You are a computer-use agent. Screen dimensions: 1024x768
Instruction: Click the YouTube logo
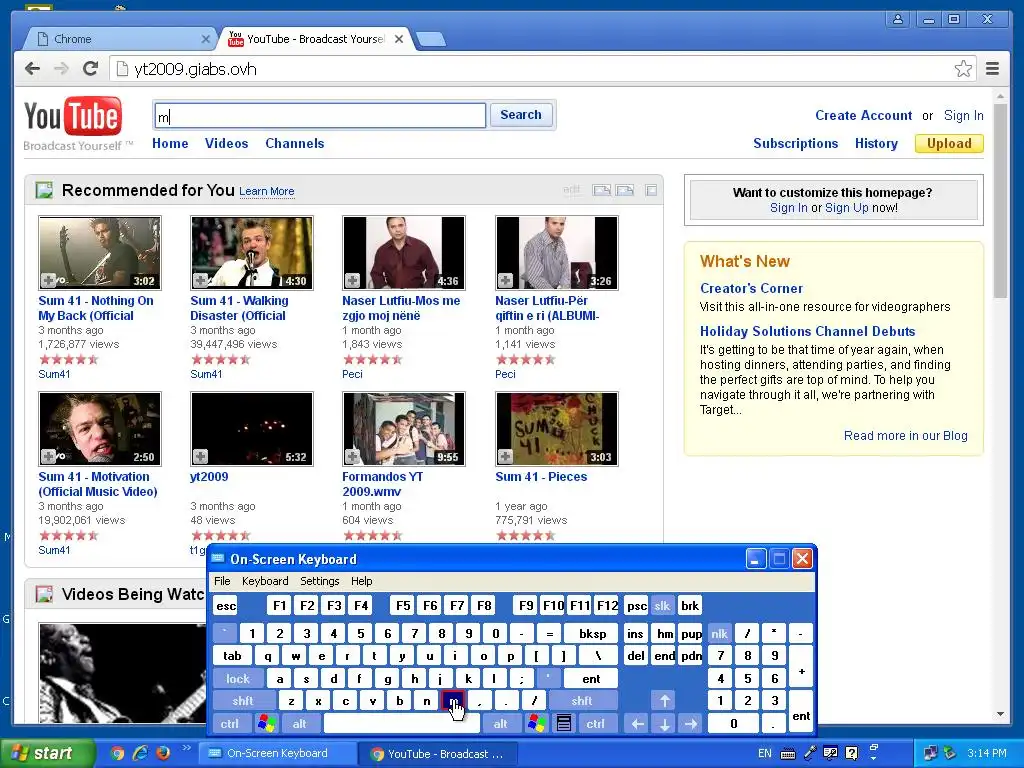(73, 116)
